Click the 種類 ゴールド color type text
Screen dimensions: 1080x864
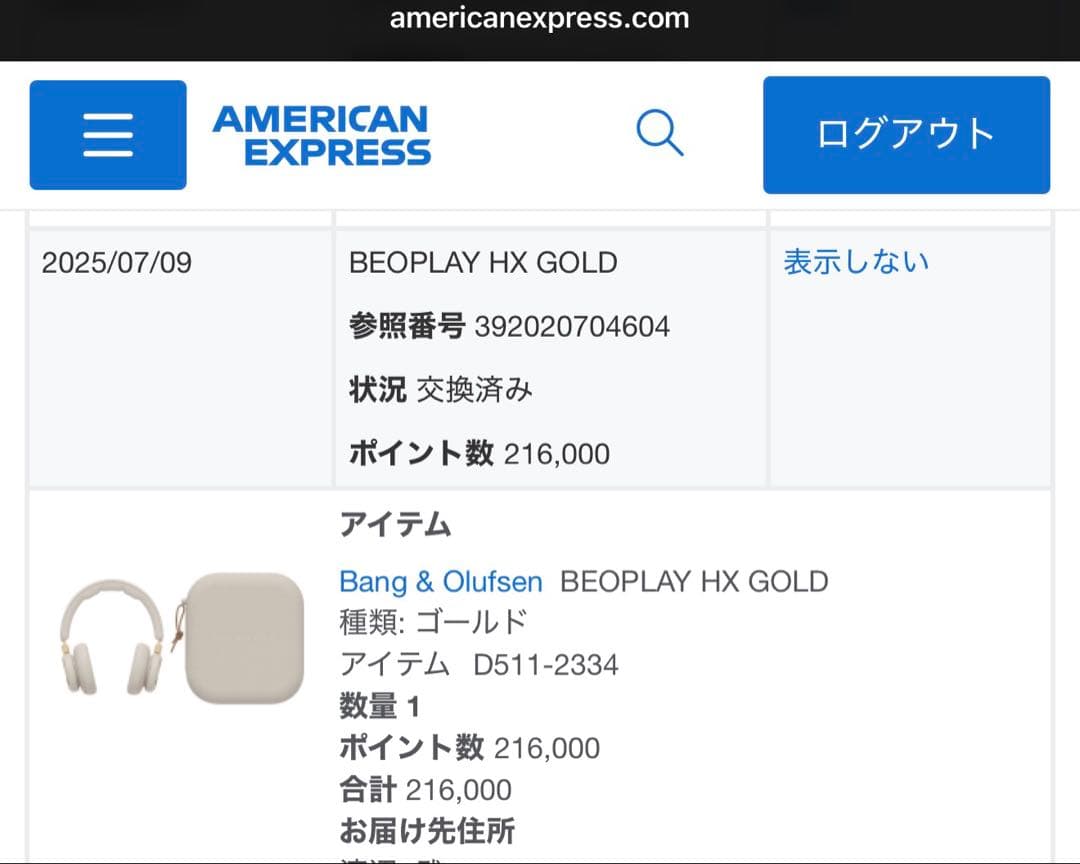pyautogui.click(x=432, y=621)
